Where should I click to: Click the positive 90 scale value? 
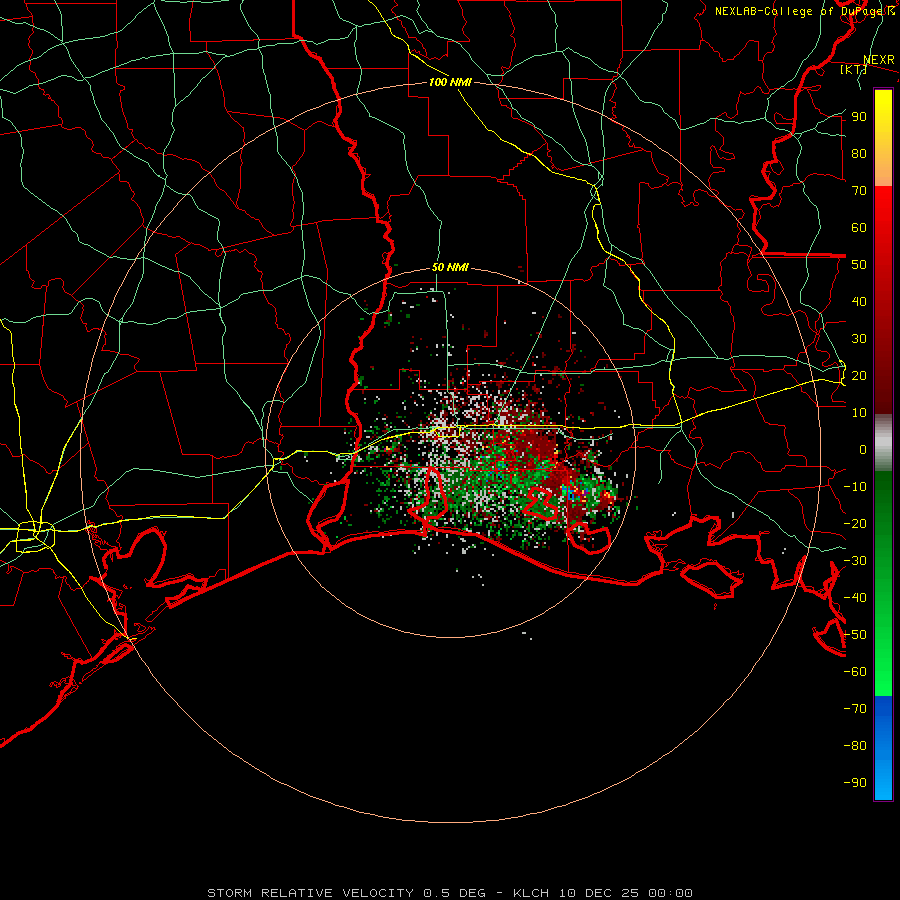(x=859, y=117)
